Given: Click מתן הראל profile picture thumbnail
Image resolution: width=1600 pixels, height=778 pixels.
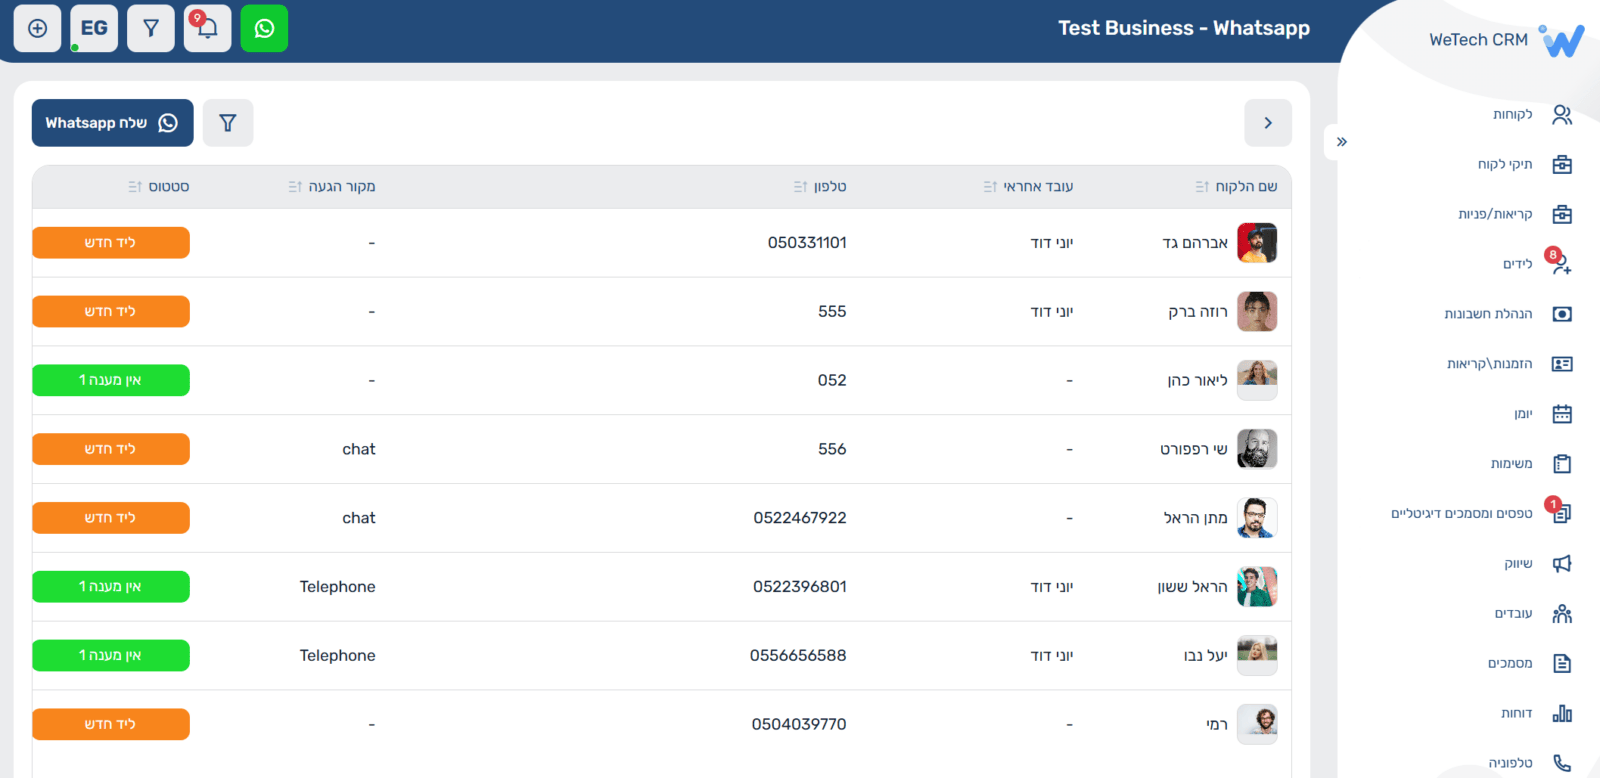Looking at the screenshot, I should [1257, 518].
